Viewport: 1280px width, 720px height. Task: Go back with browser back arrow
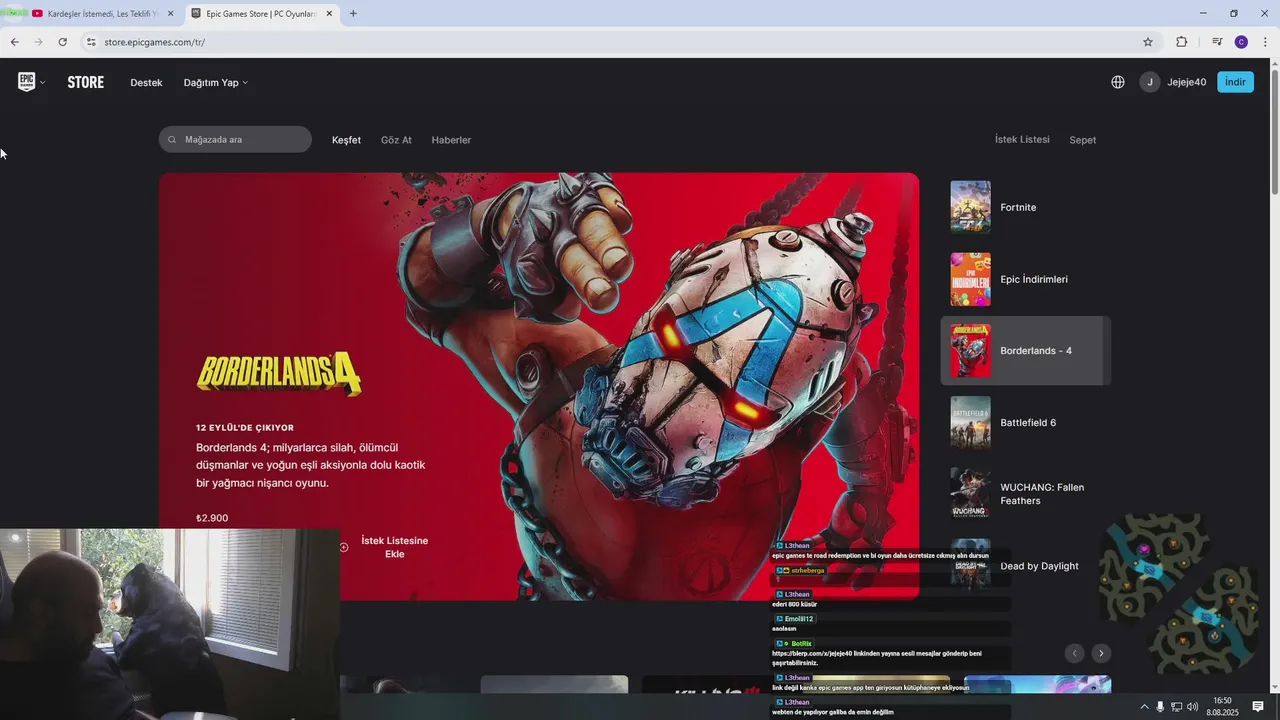click(x=14, y=42)
